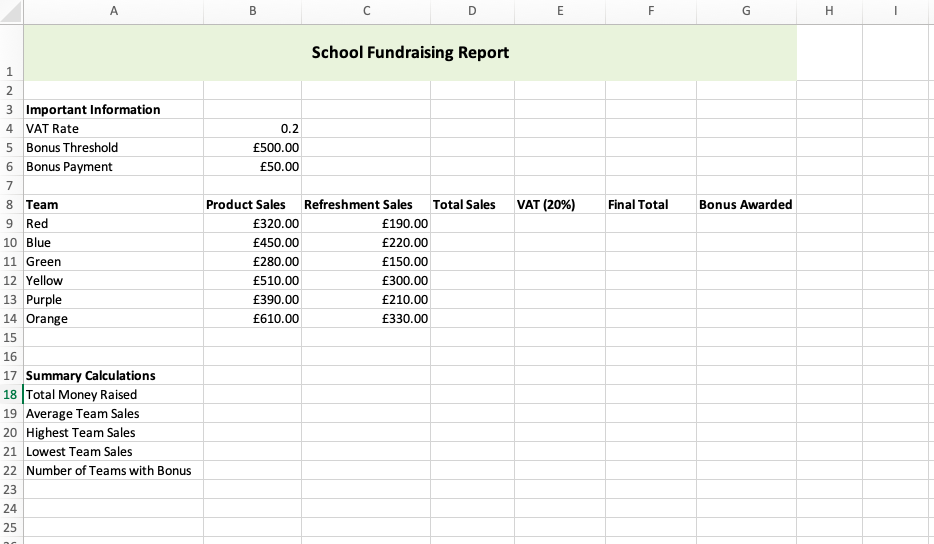
Task: Select the Bonus Threshold £500.00 cell
Action: [x=252, y=148]
